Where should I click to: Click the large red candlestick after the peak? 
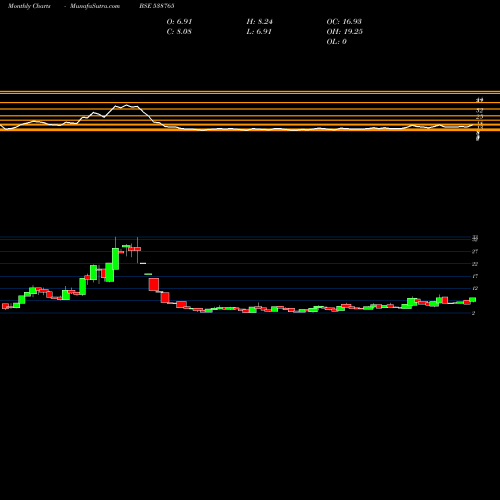click(x=154, y=284)
